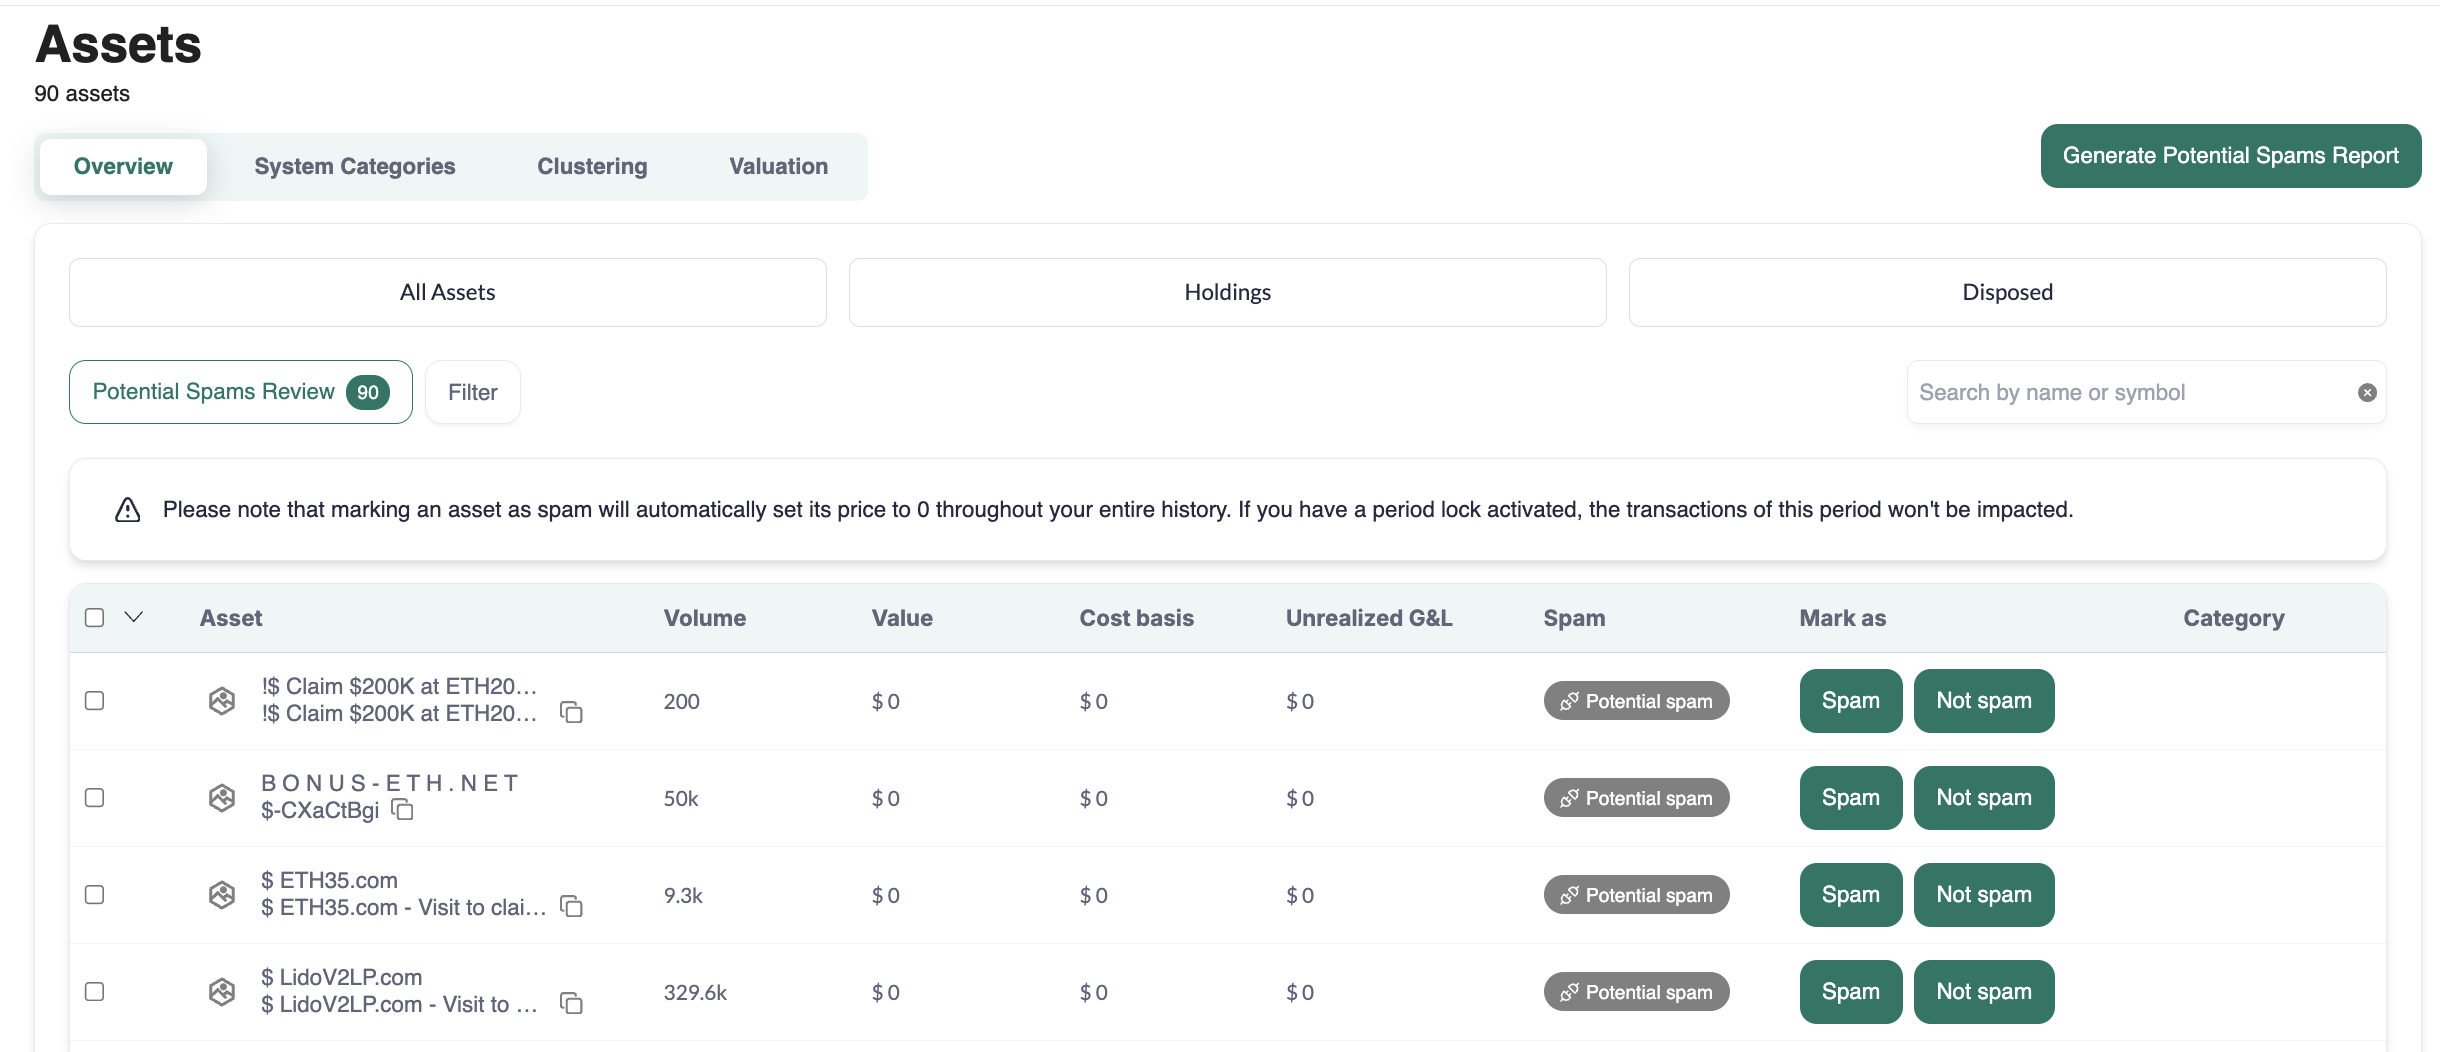Open the Filter options
The height and width of the screenshot is (1052, 2440).
click(x=472, y=393)
